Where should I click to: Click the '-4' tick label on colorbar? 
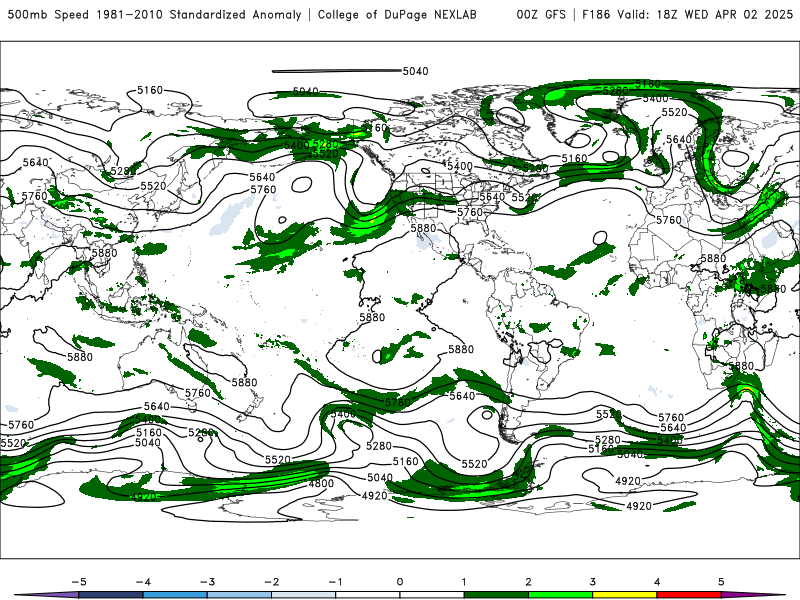coord(143,582)
